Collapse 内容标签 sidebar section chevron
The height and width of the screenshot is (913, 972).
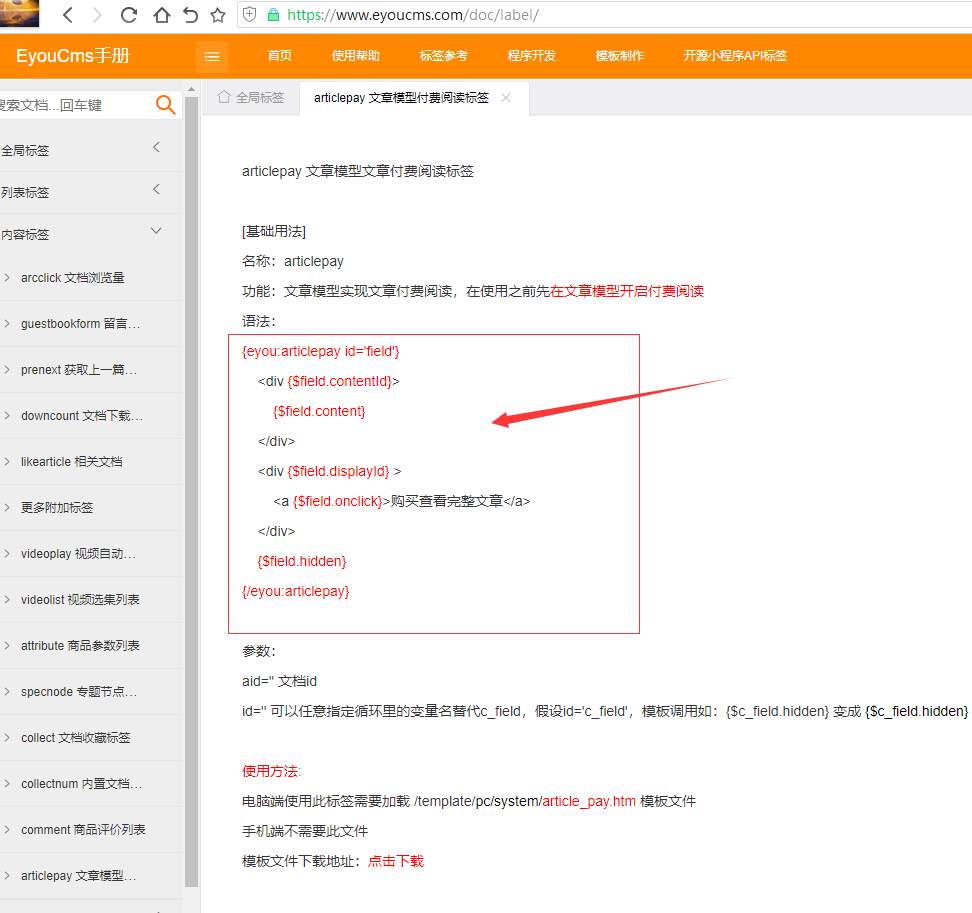(156, 231)
